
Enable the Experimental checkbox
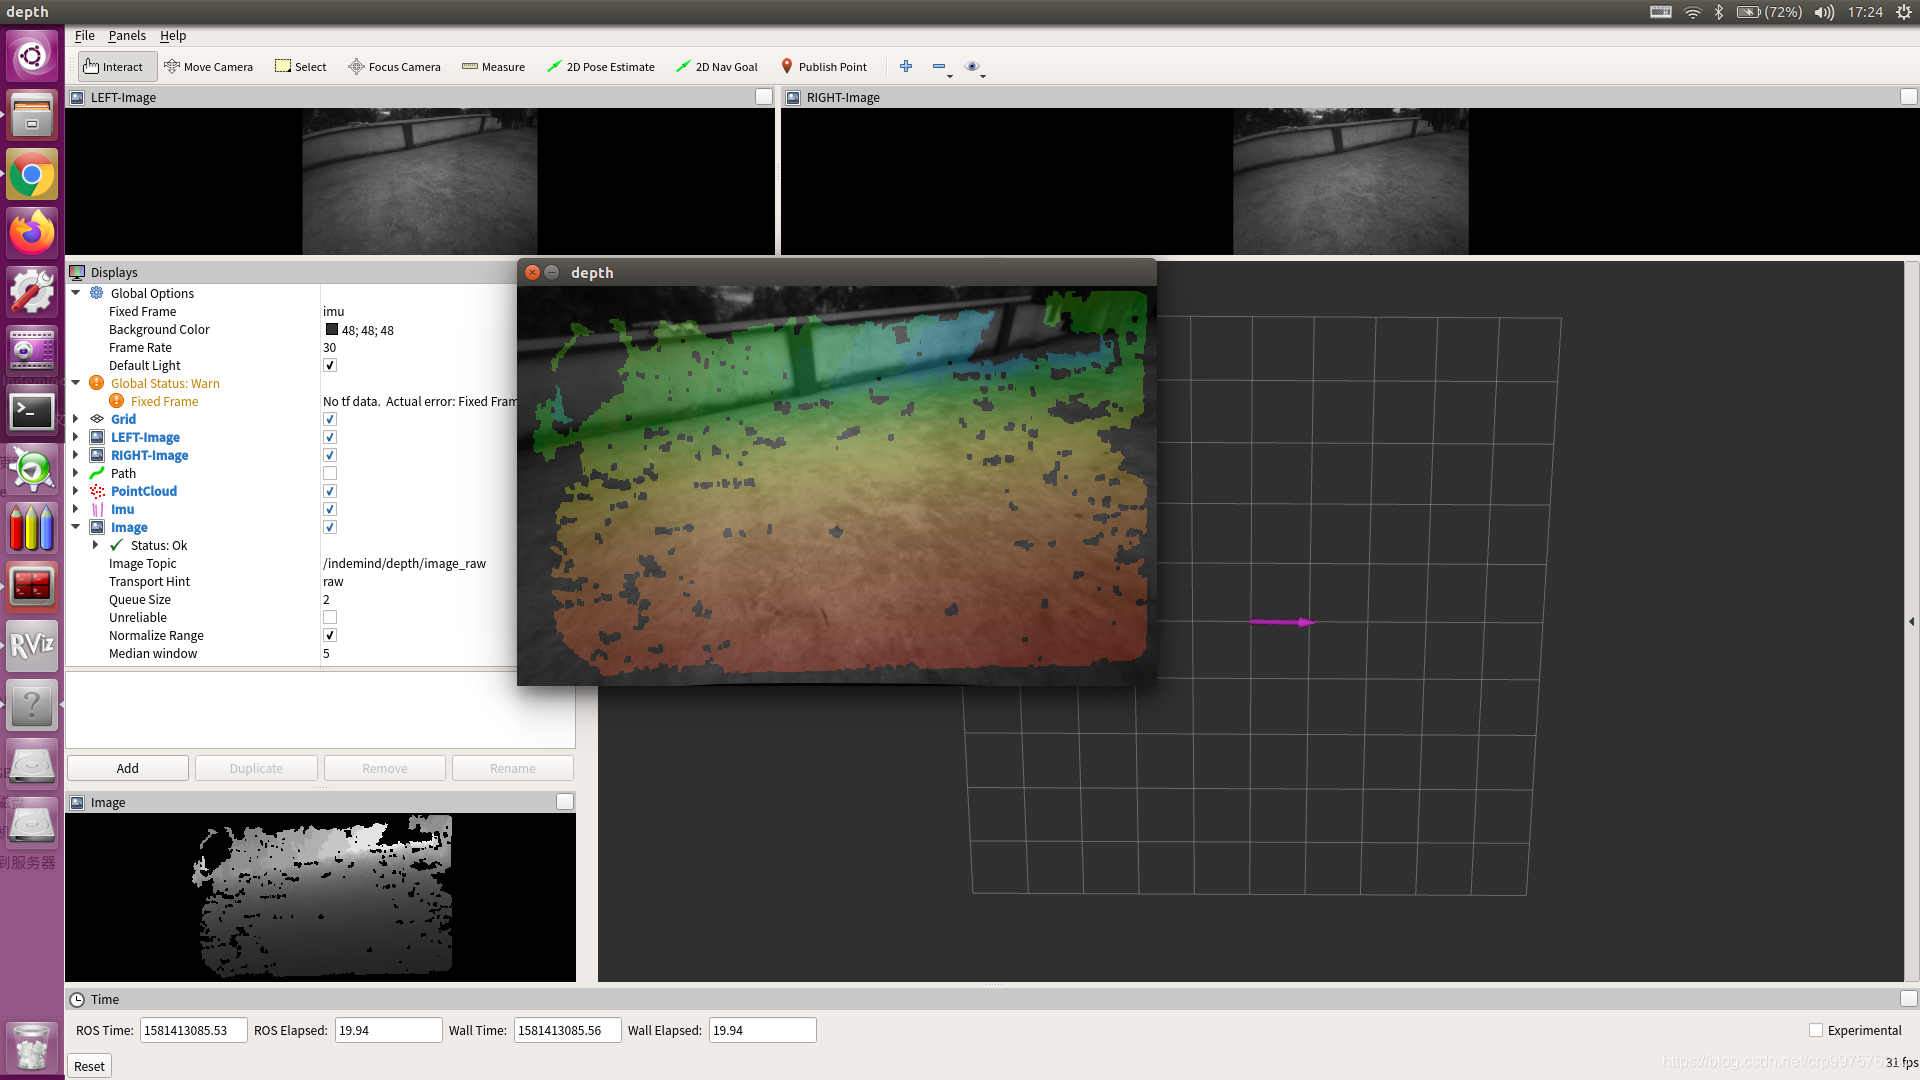click(1816, 1031)
